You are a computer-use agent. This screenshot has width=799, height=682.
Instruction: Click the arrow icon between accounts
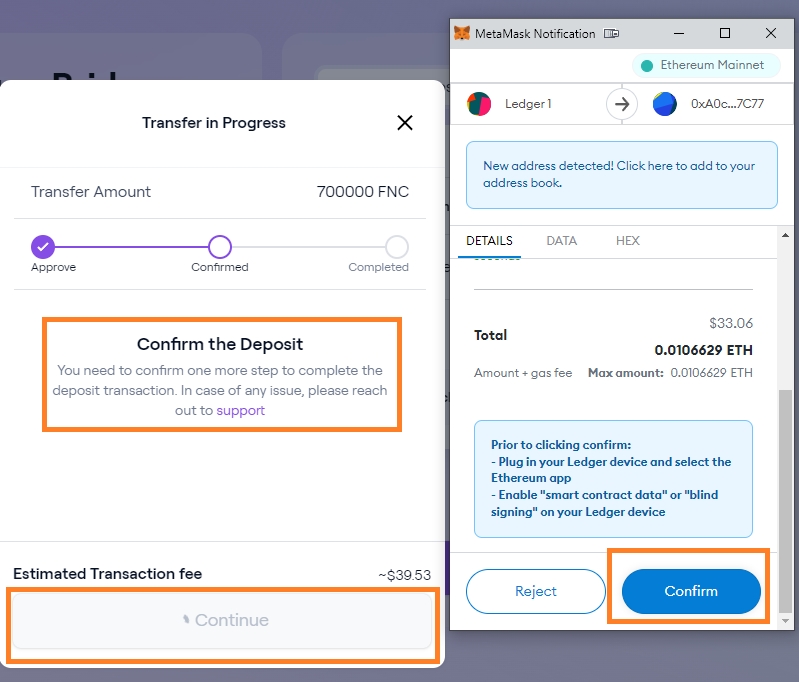coord(621,104)
